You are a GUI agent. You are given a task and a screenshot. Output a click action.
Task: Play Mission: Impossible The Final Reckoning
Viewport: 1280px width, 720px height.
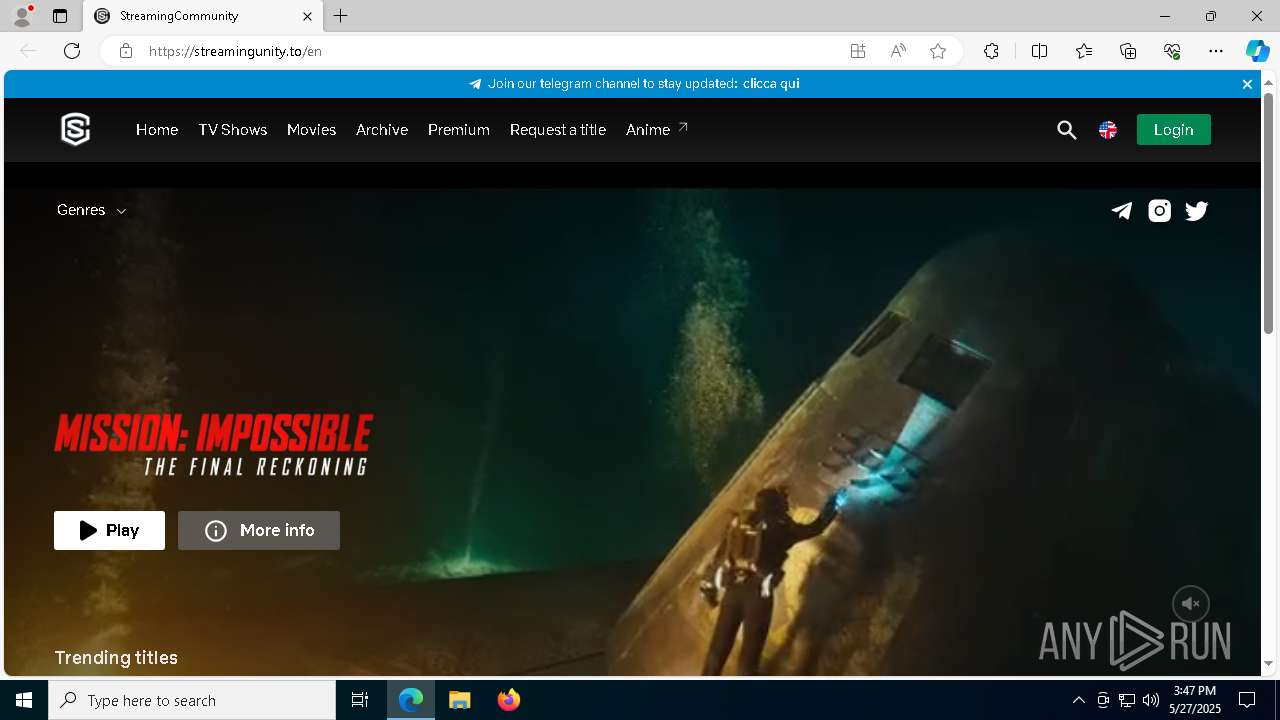(109, 531)
